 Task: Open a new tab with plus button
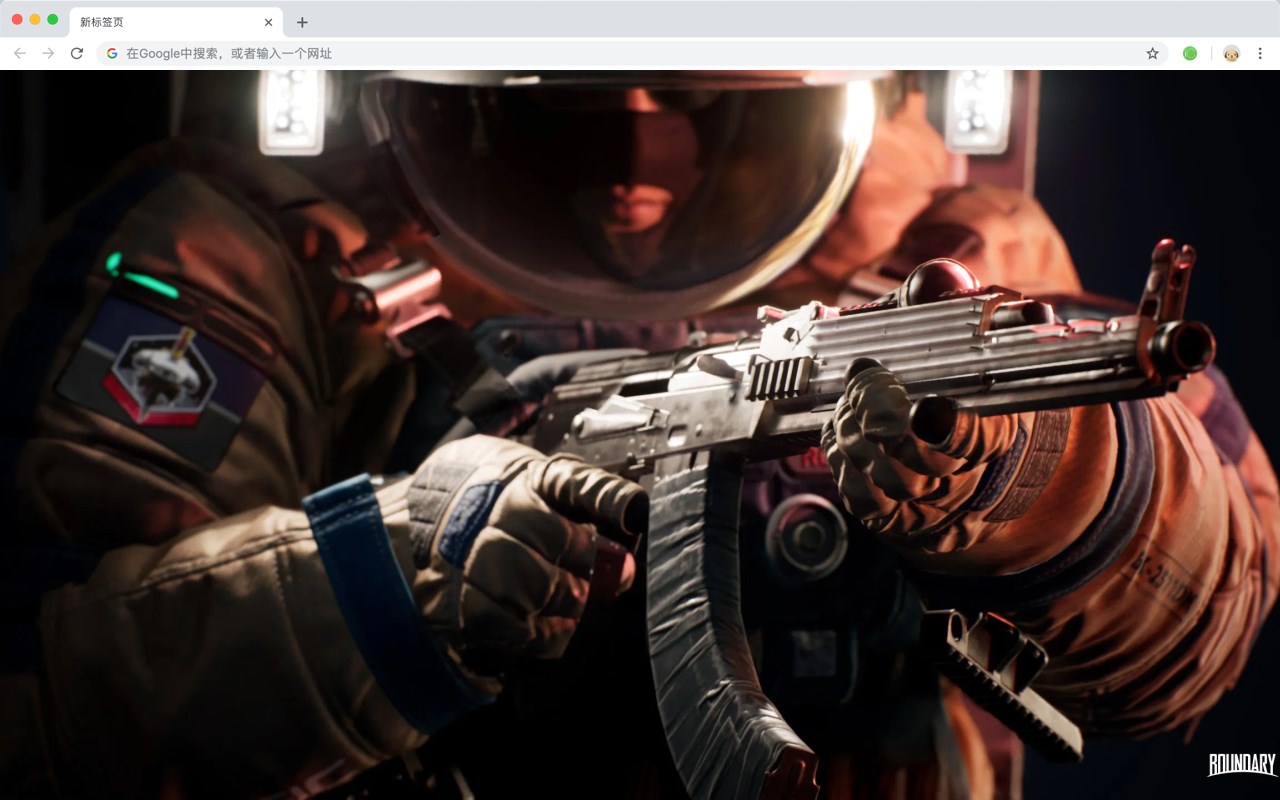pos(302,22)
